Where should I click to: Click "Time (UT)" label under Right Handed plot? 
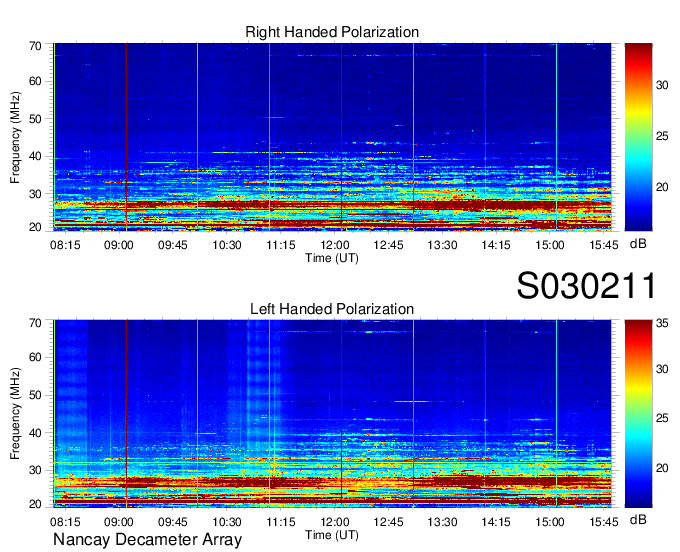point(332,258)
